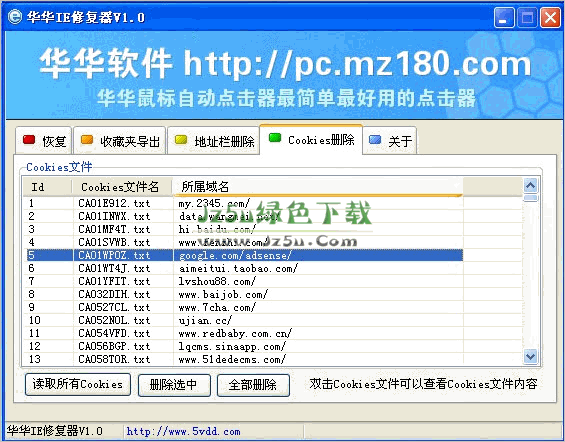This screenshot has width=565, height=442.
Task: Click the list scrollbar down arrow
Action: click(x=530, y=356)
